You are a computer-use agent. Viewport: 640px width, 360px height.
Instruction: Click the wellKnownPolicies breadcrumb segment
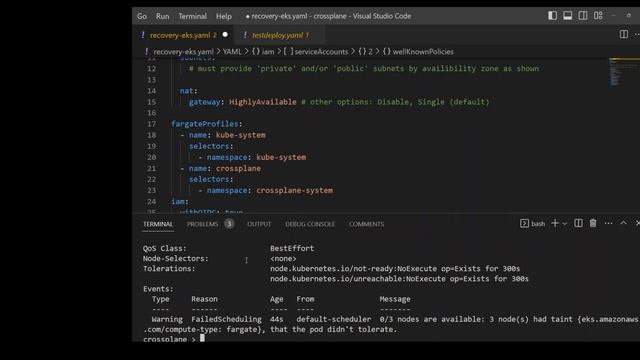[418, 52]
